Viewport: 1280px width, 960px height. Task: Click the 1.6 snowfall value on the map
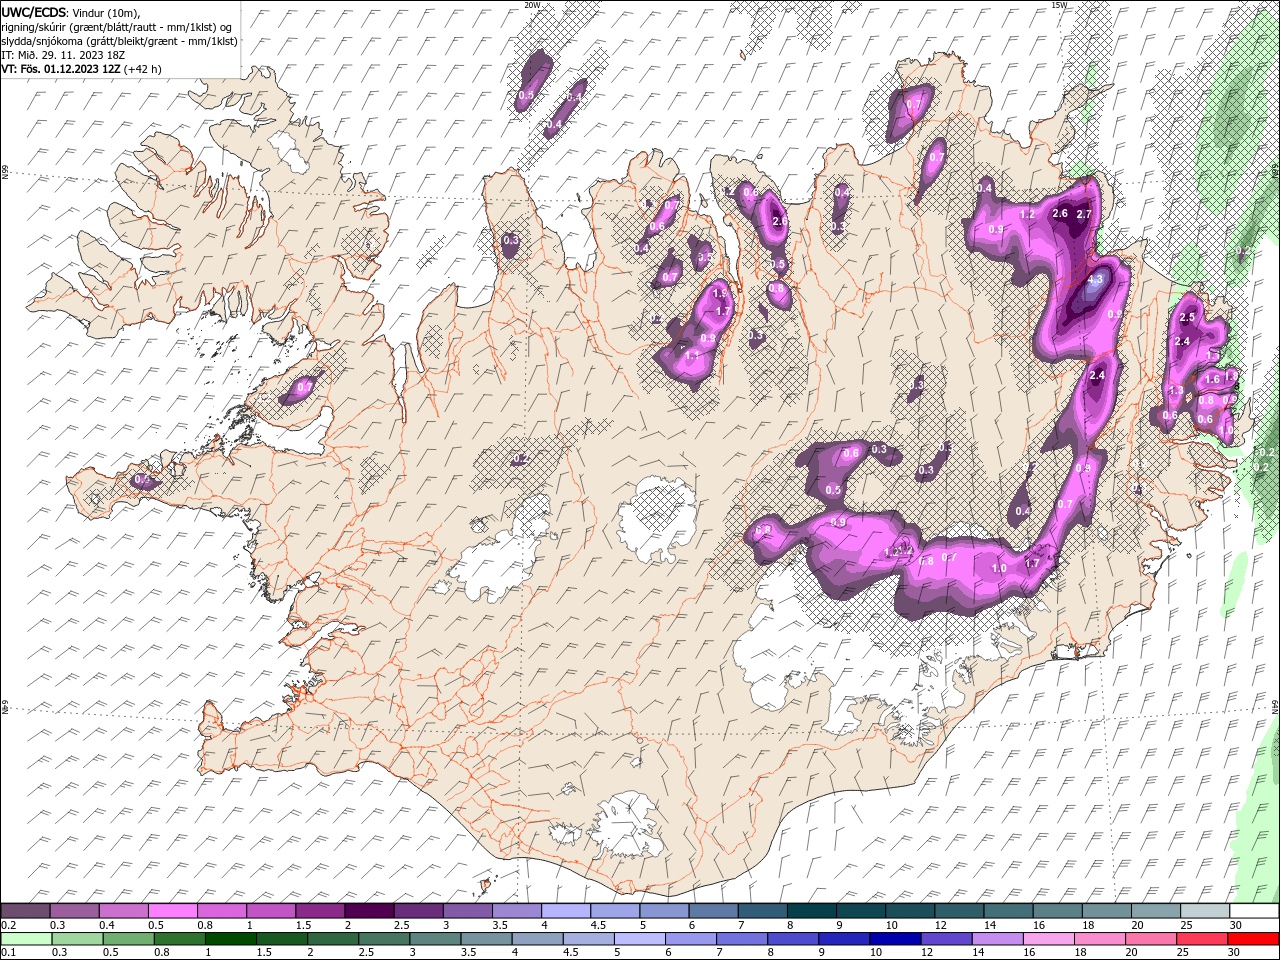(x=1212, y=379)
